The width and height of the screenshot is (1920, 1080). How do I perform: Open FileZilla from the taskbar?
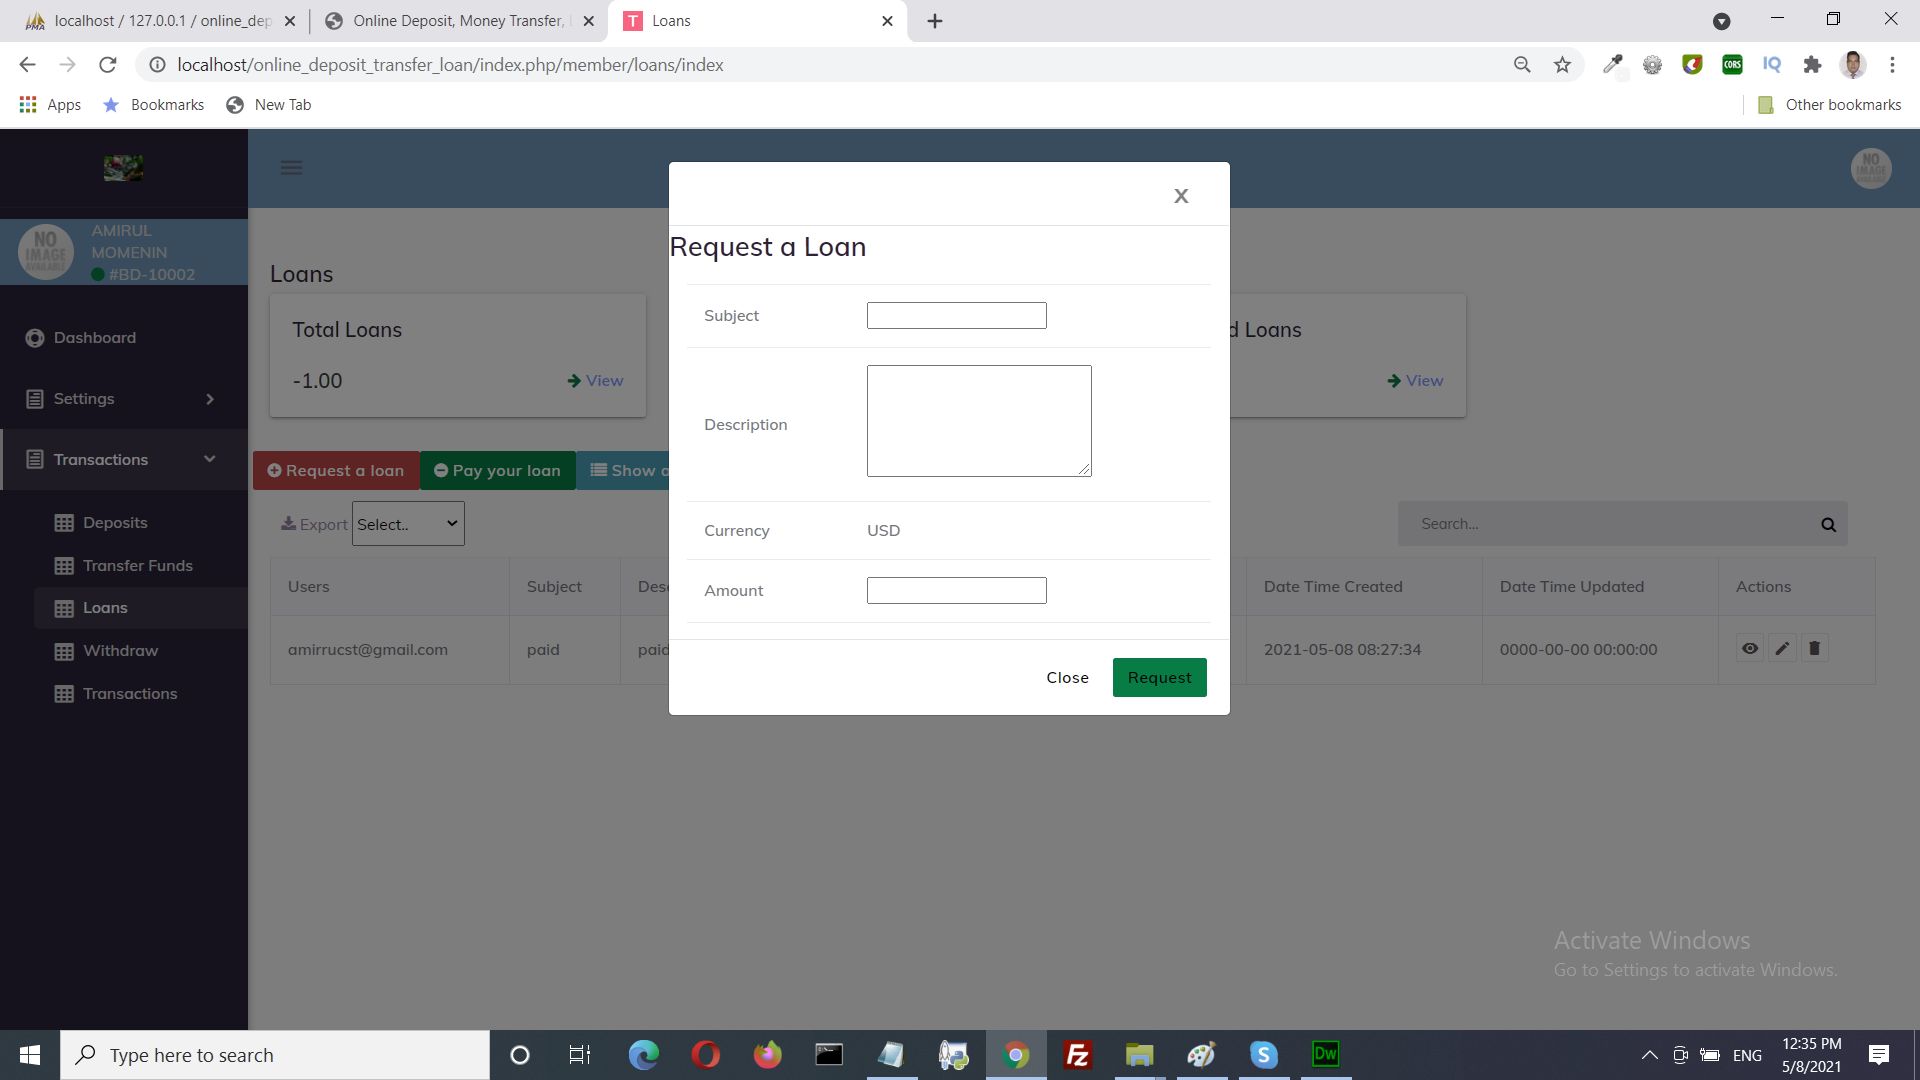pos(1077,1055)
